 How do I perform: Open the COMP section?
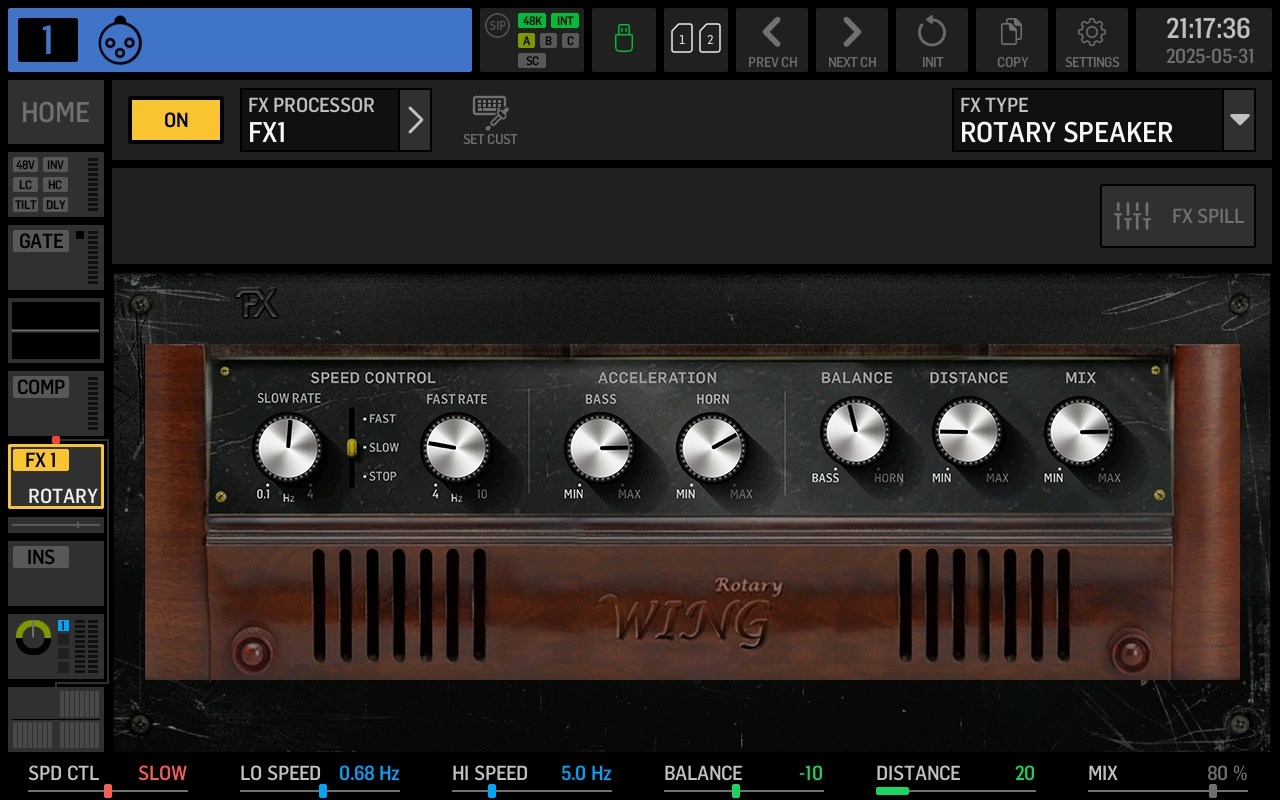point(56,403)
